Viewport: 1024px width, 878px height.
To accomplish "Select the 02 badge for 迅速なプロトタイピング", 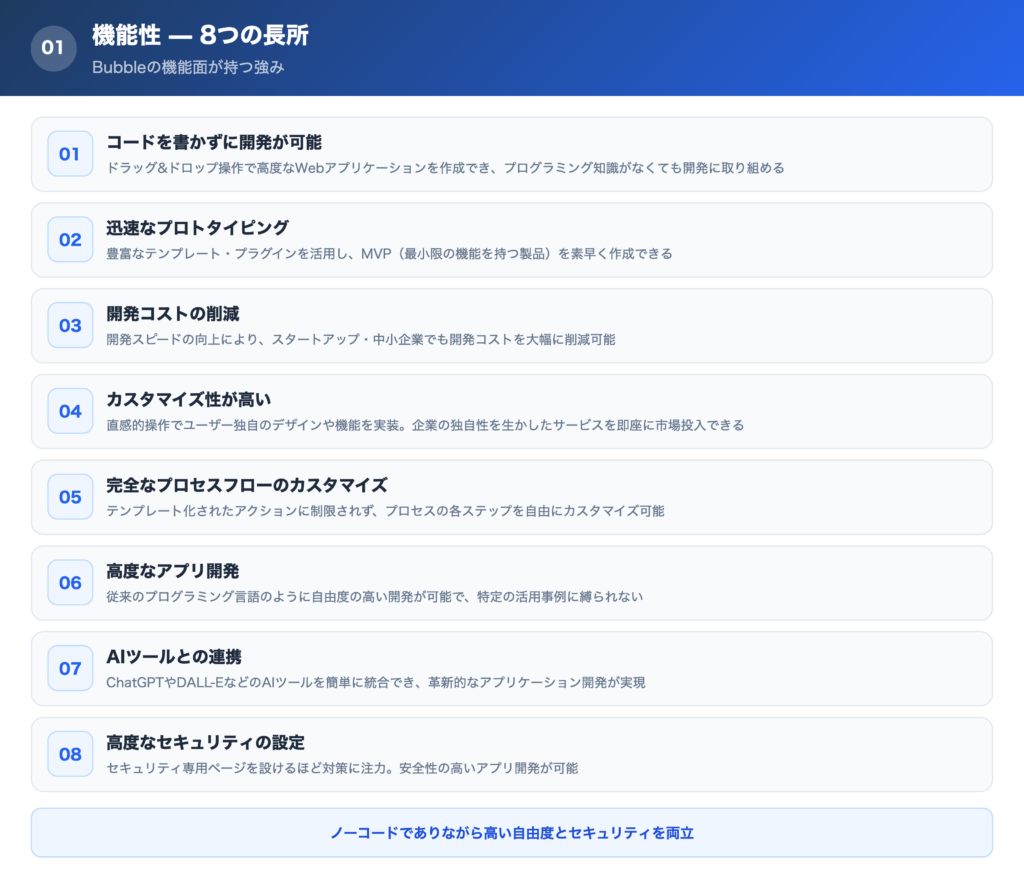I will [x=69, y=240].
